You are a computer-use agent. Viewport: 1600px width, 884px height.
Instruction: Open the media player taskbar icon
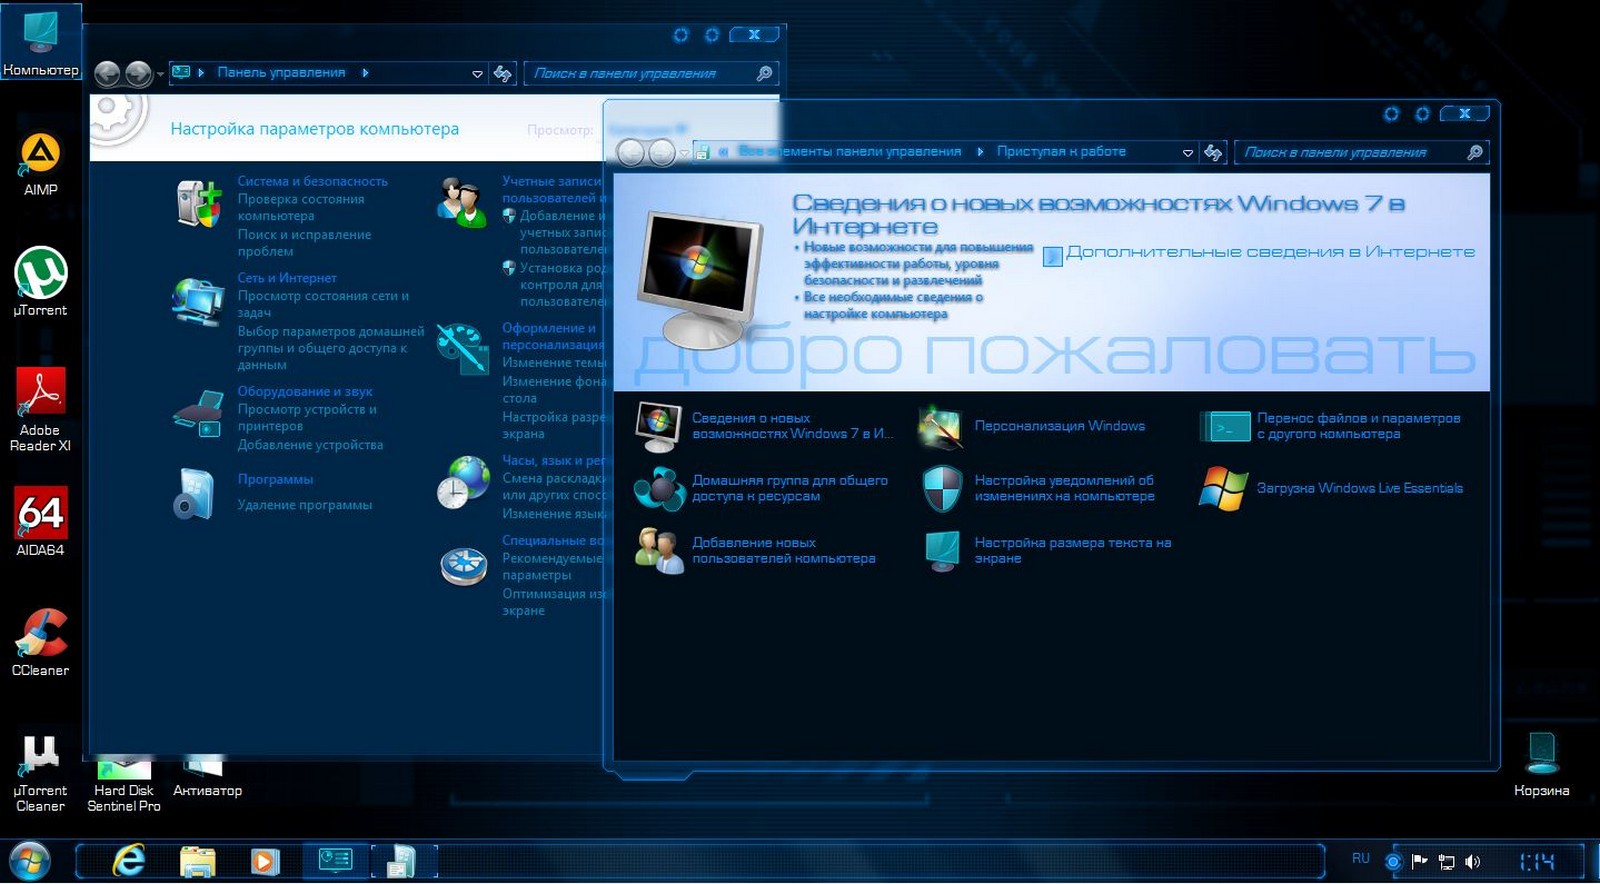pos(265,861)
